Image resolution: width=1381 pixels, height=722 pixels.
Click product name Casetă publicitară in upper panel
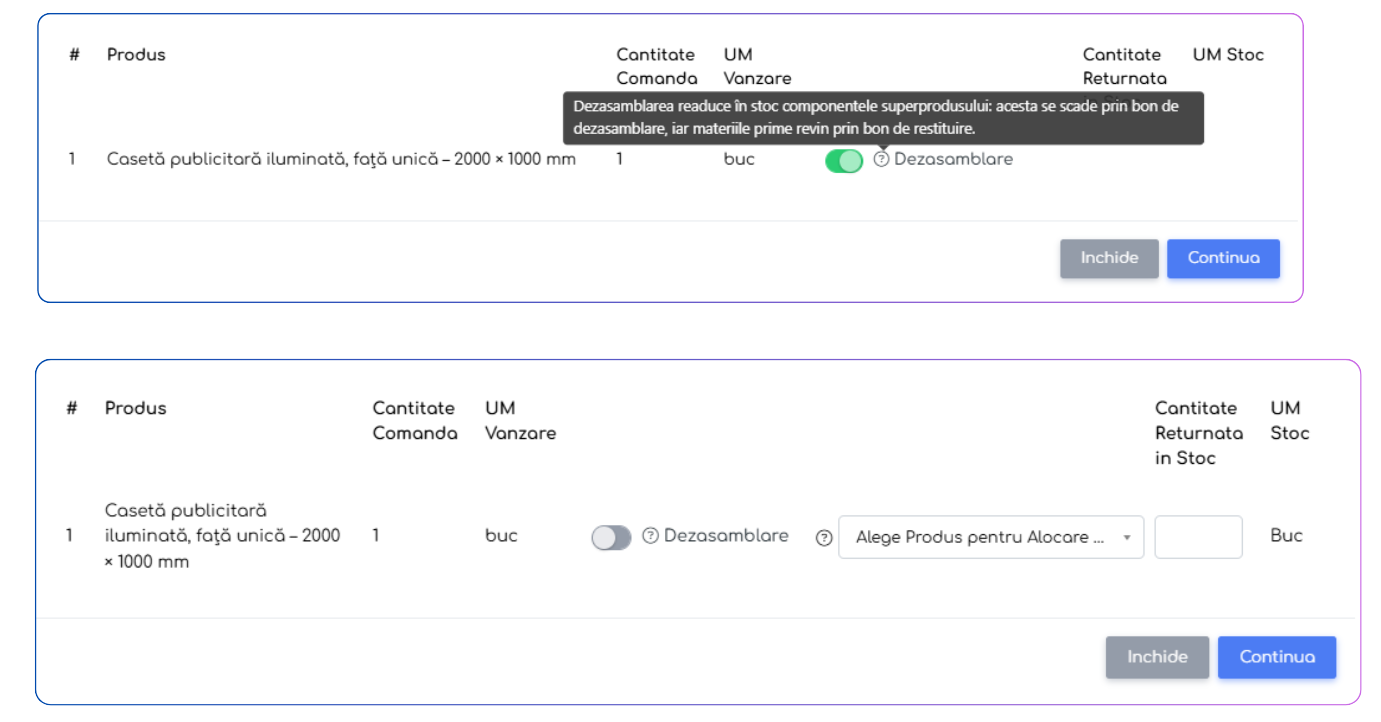click(341, 159)
